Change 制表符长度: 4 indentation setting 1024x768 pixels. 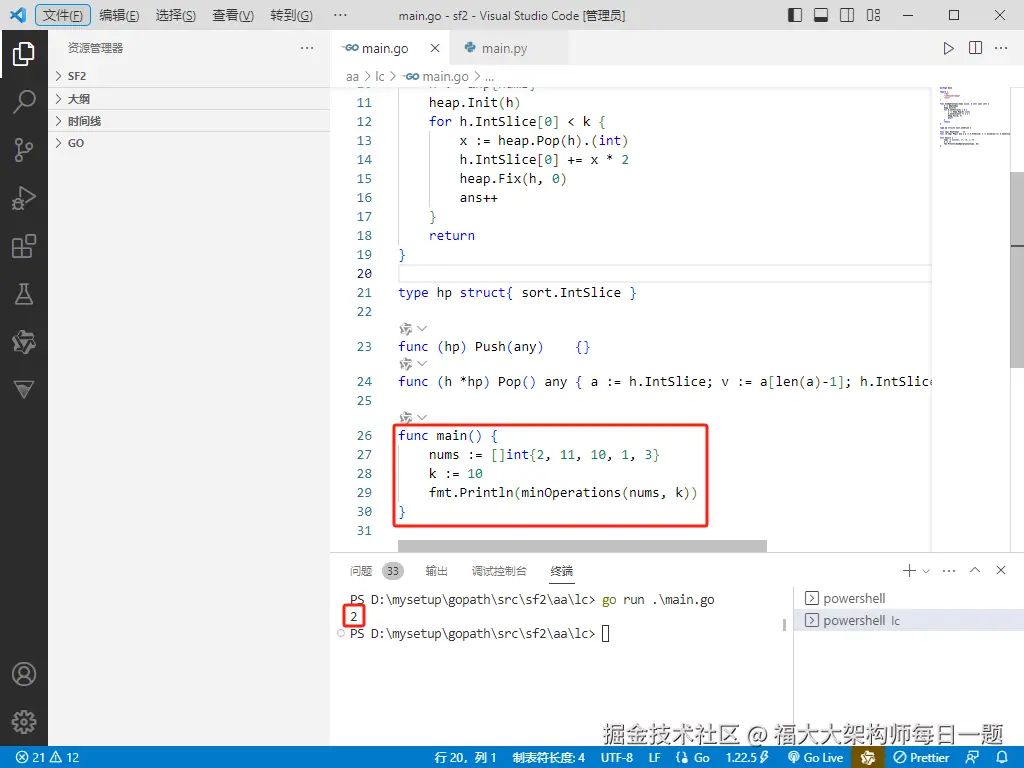click(549, 758)
